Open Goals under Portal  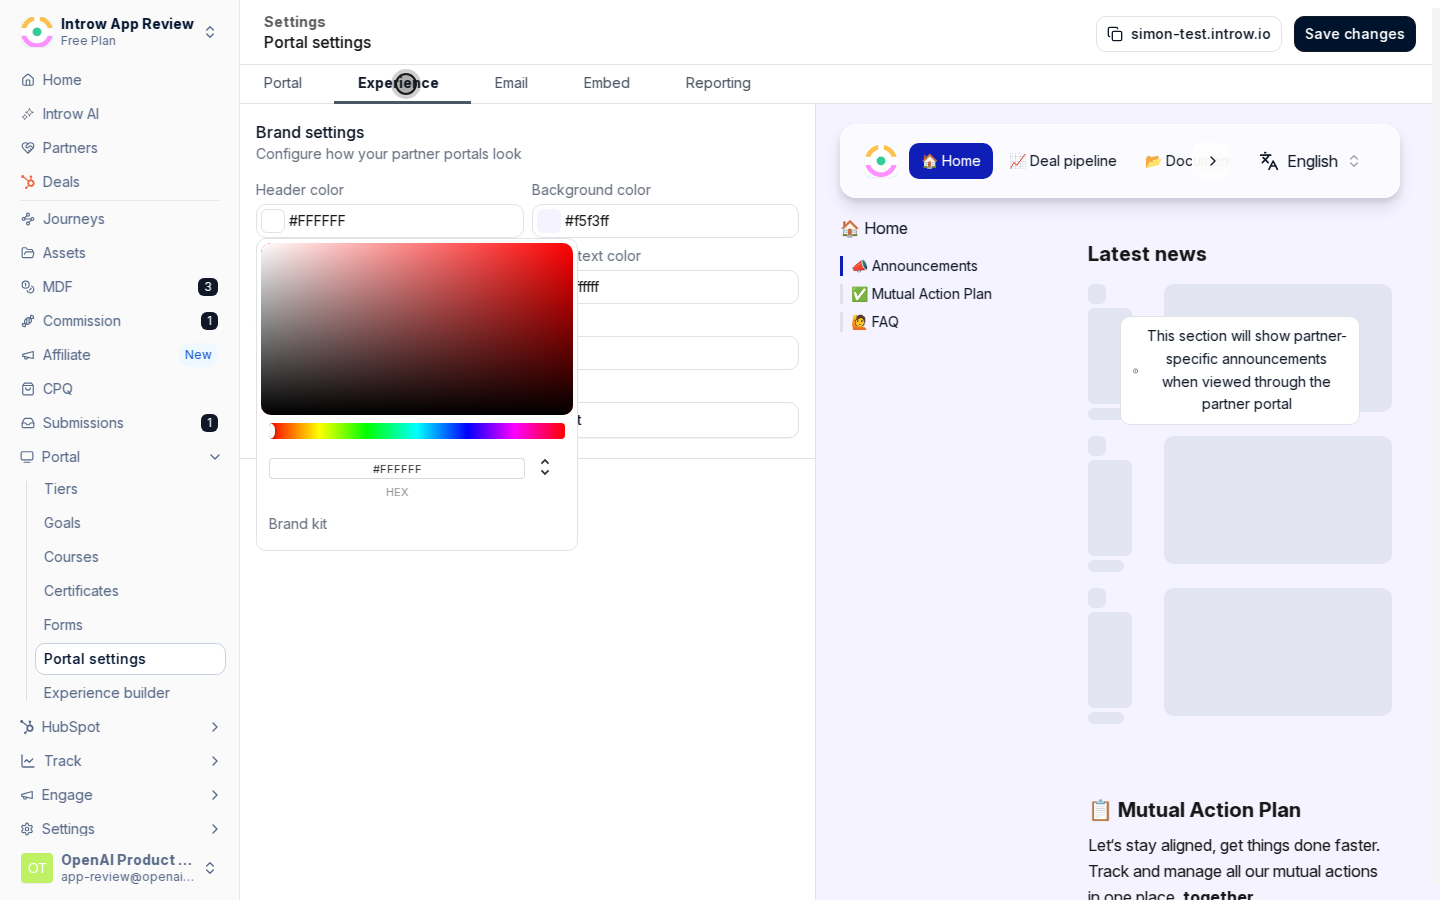(62, 523)
